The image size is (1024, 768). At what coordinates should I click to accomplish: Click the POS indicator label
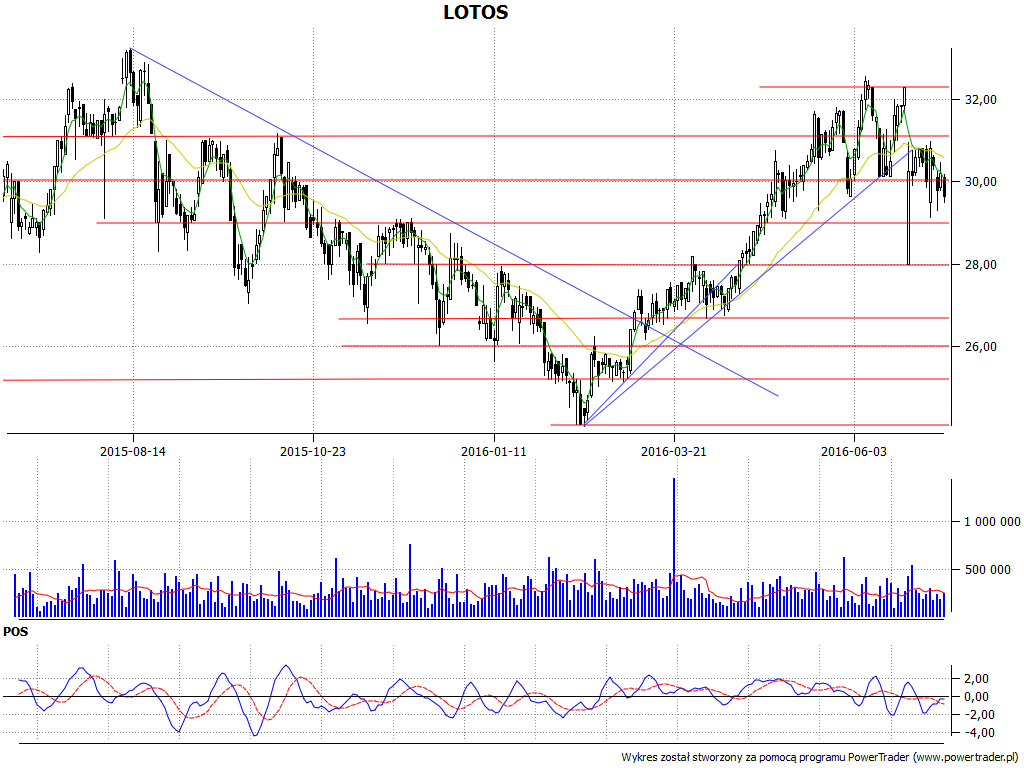(x=16, y=632)
